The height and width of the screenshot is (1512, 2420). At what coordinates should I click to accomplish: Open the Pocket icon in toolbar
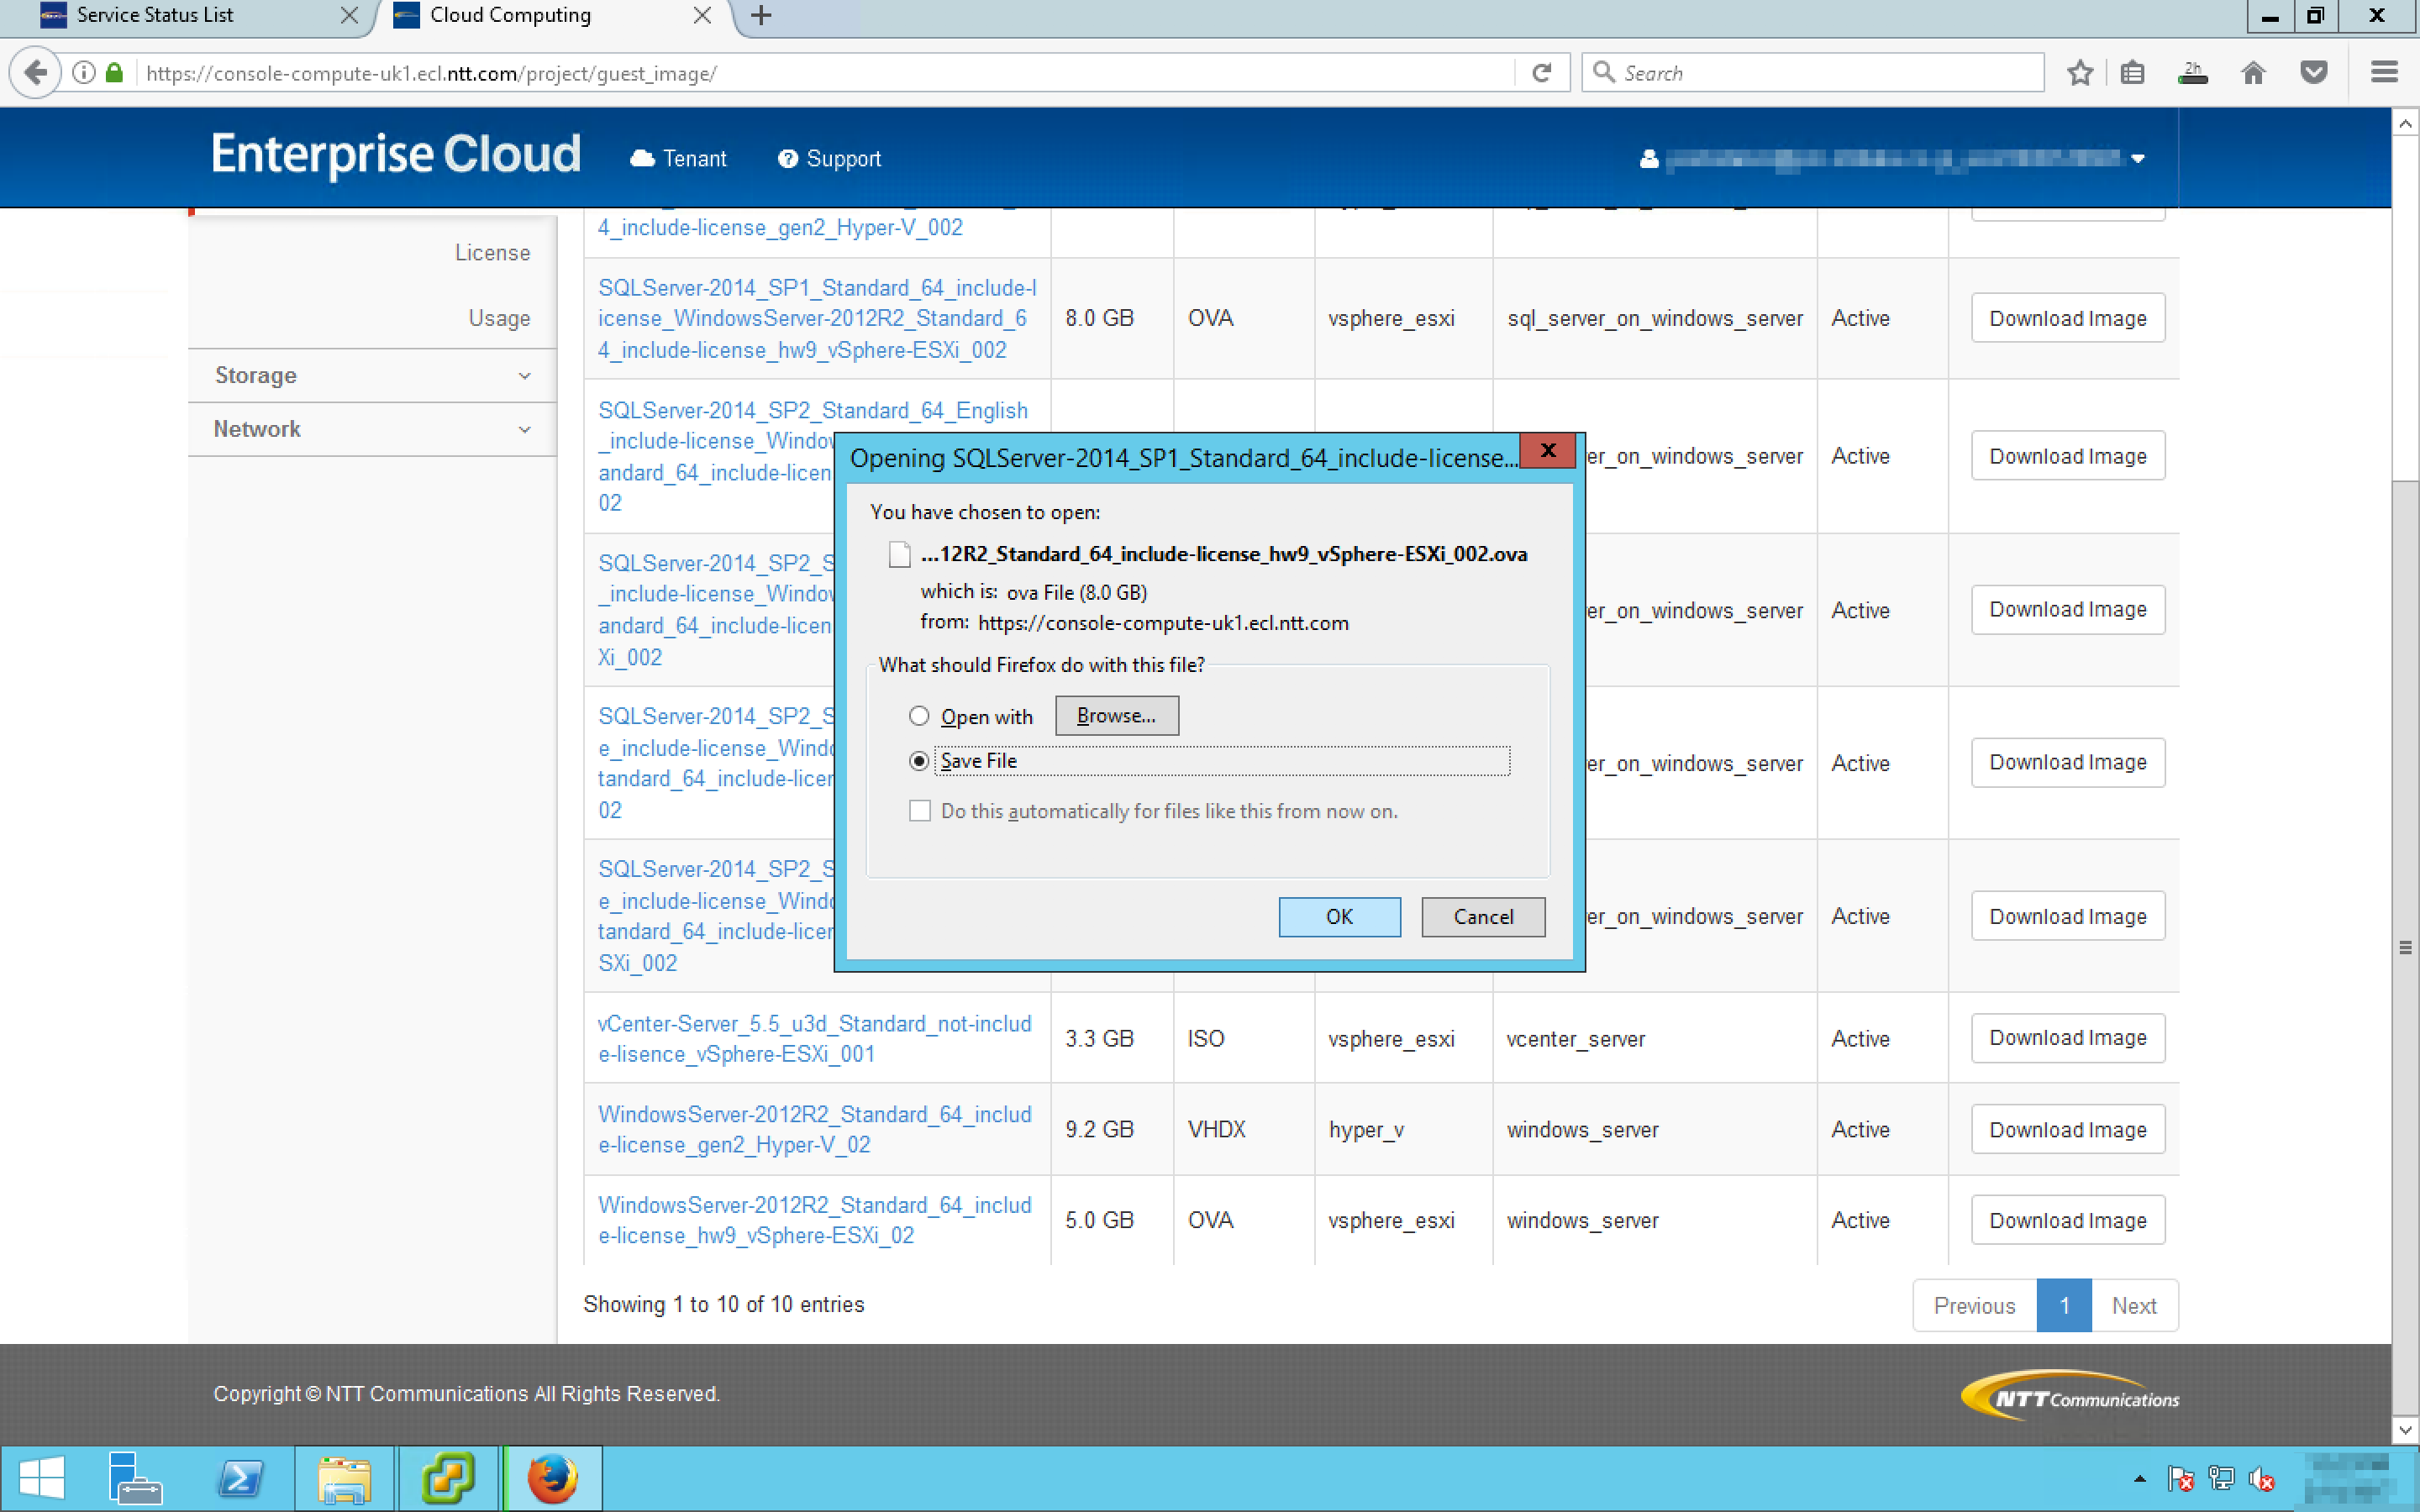click(2313, 73)
